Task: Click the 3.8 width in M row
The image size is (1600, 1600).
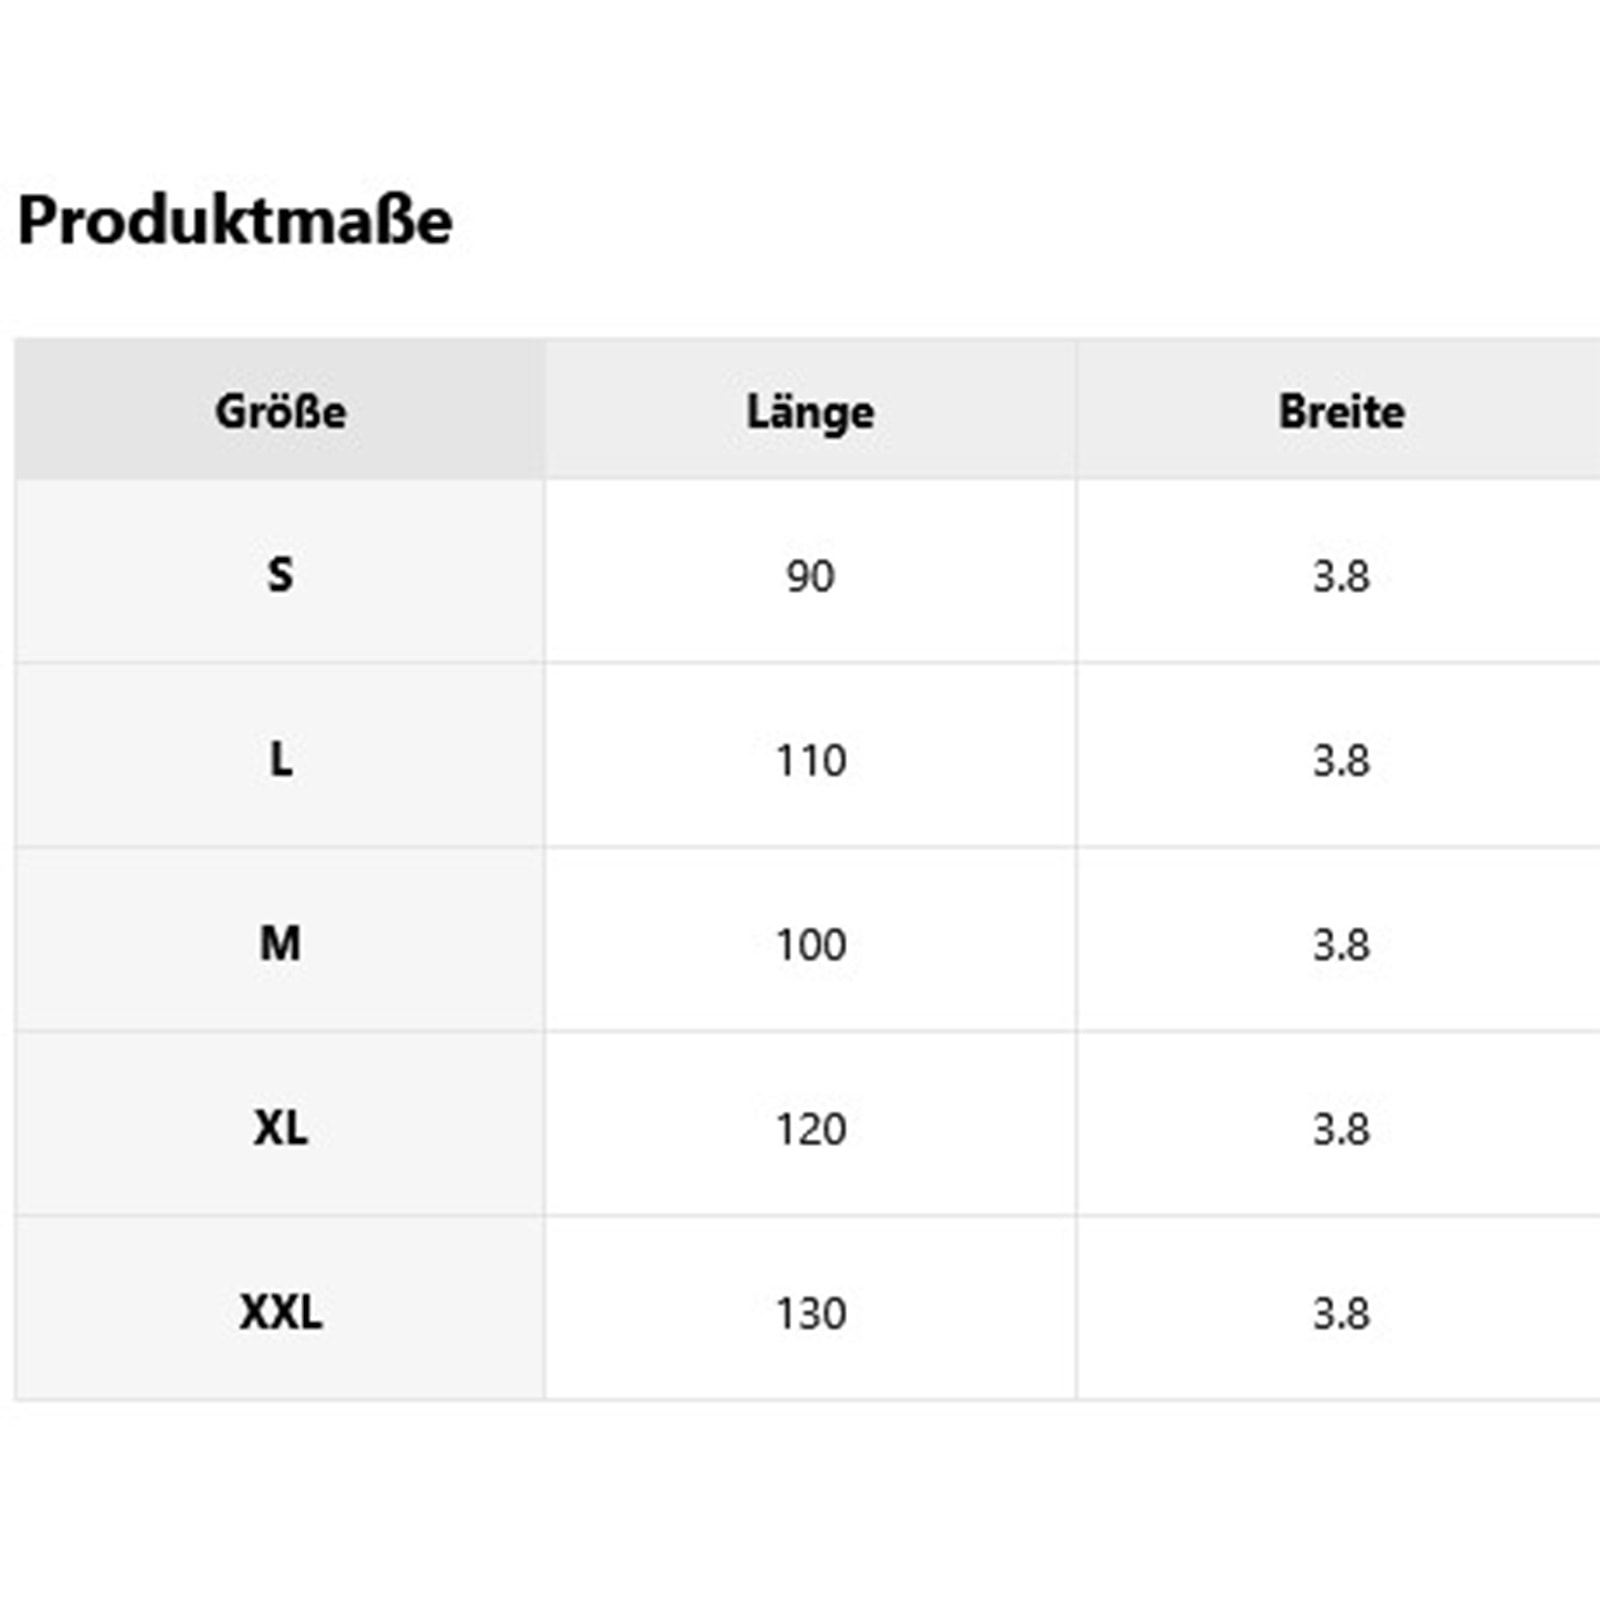Action: tap(1341, 945)
